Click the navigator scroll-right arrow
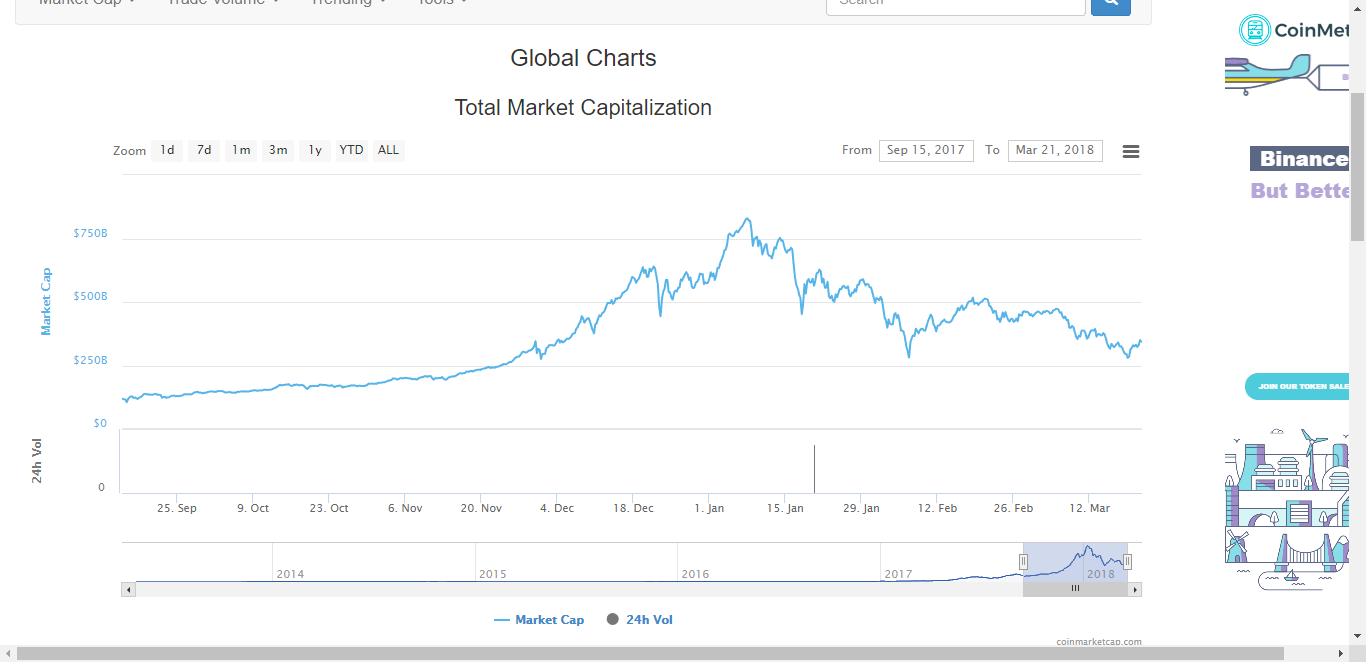The height and width of the screenshot is (662, 1366). tap(1134, 590)
